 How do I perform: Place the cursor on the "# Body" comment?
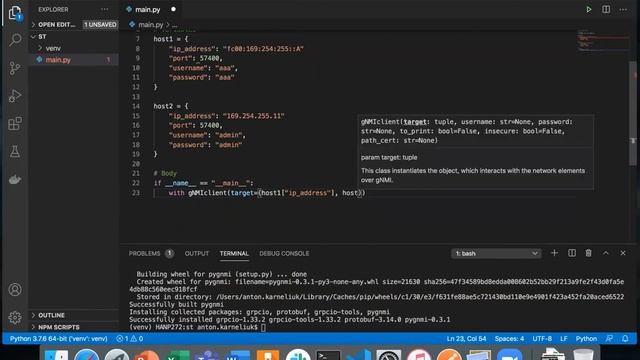pyautogui.click(x=165, y=173)
